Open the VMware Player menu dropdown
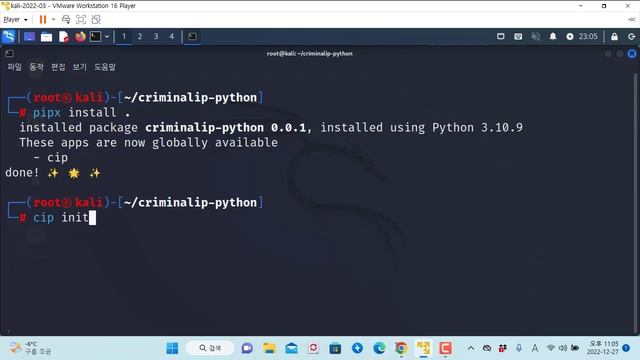The image size is (640, 360). pos(15,20)
